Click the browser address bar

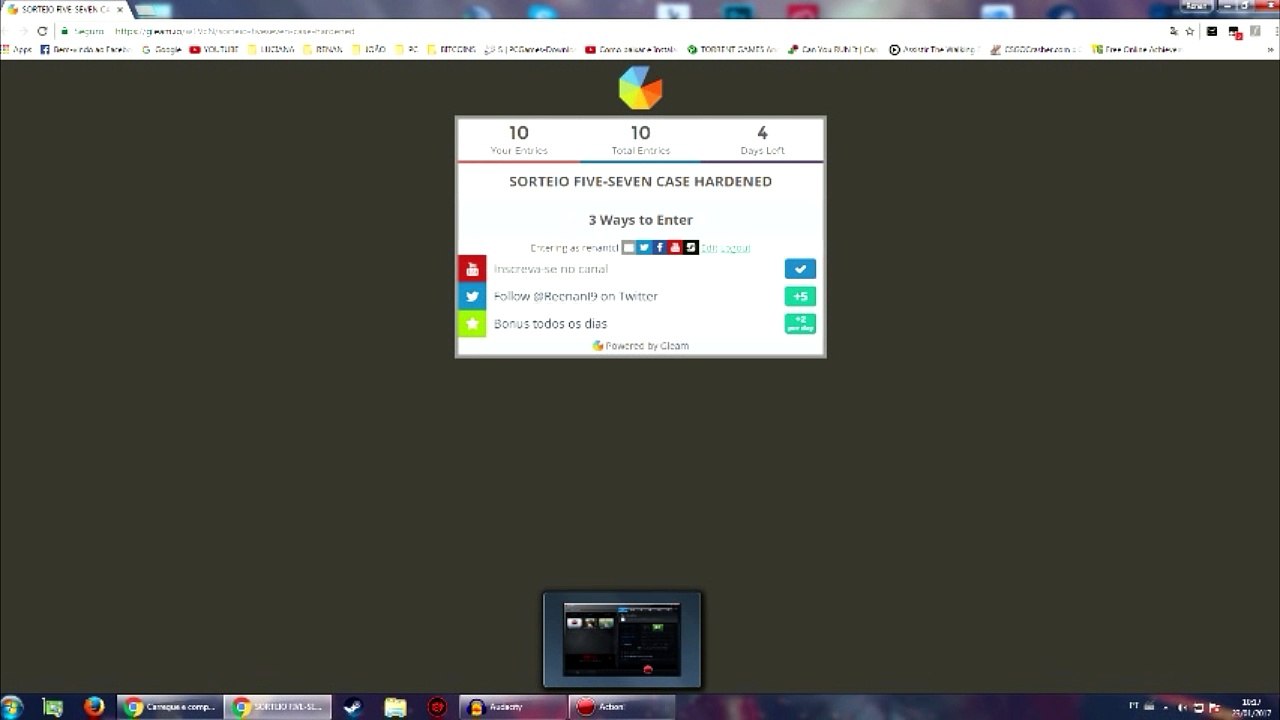click(x=610, y=31)
